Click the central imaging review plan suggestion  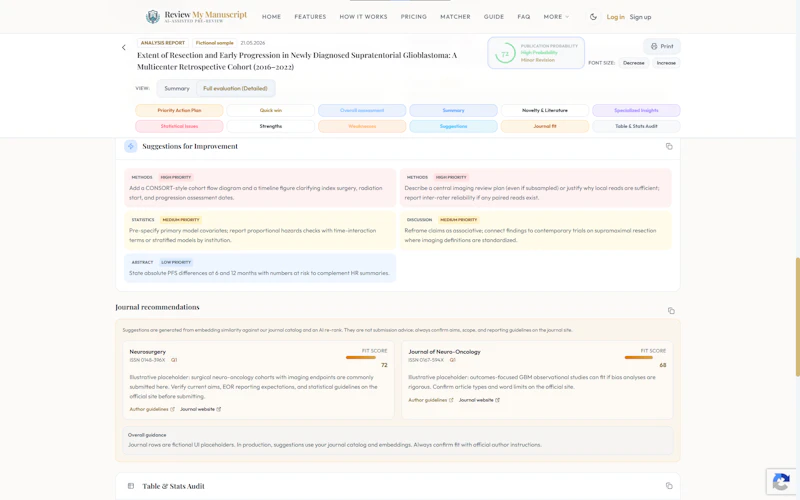tap(536, 188)
